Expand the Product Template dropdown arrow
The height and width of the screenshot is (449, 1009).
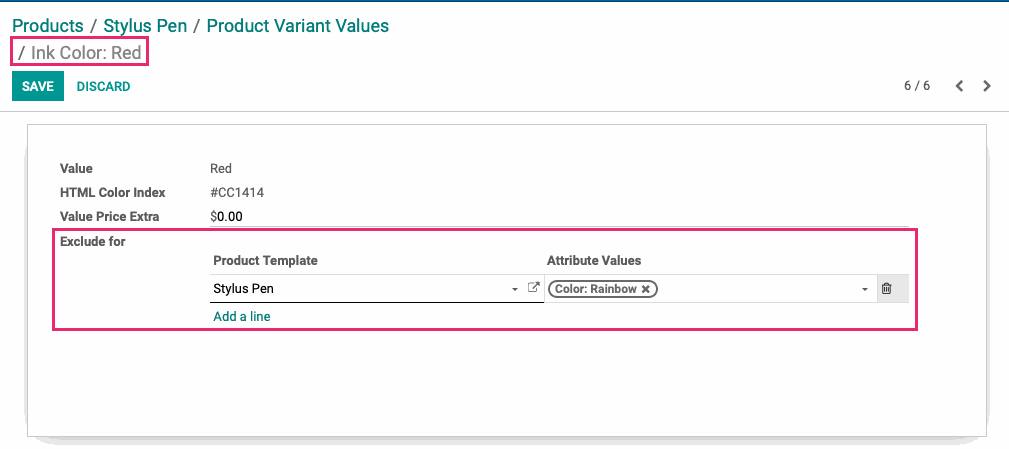[515, 289]
